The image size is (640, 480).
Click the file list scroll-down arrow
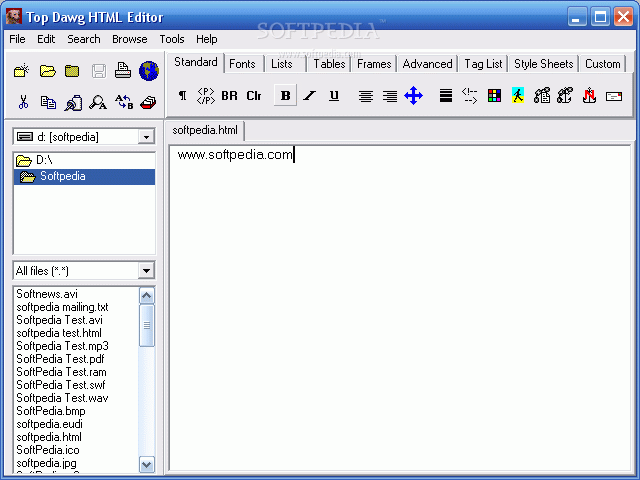click(x=147, y=464)
